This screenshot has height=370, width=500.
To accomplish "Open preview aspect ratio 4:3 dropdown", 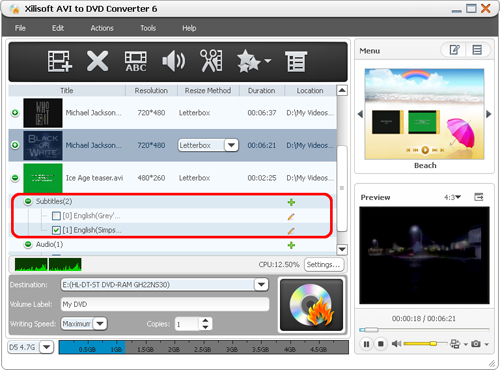I will click(452, 197).
